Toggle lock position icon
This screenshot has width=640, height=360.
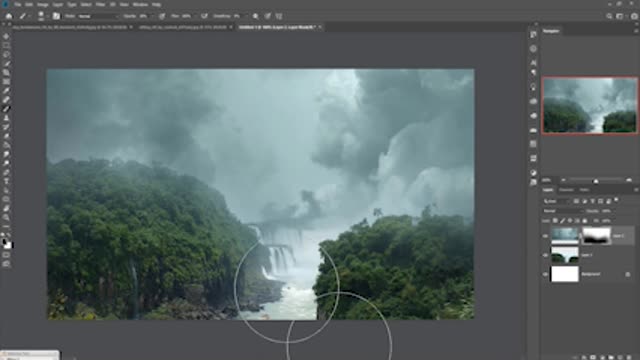[570, 221]
